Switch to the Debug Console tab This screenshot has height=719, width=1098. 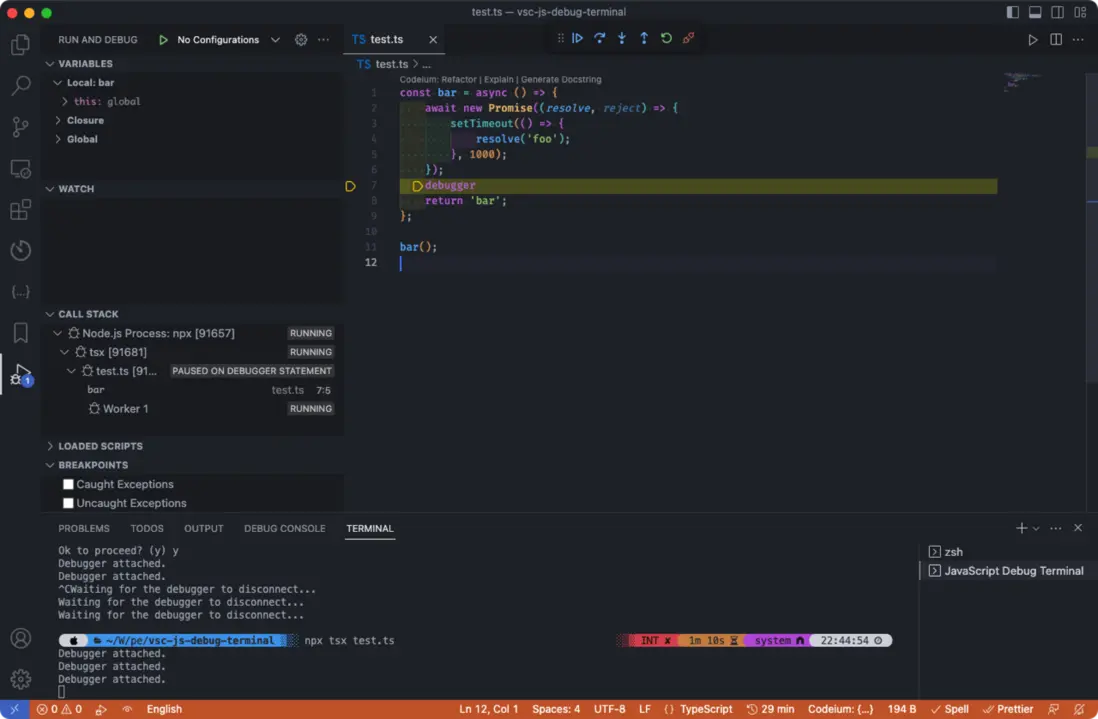[x=284, y=528]
